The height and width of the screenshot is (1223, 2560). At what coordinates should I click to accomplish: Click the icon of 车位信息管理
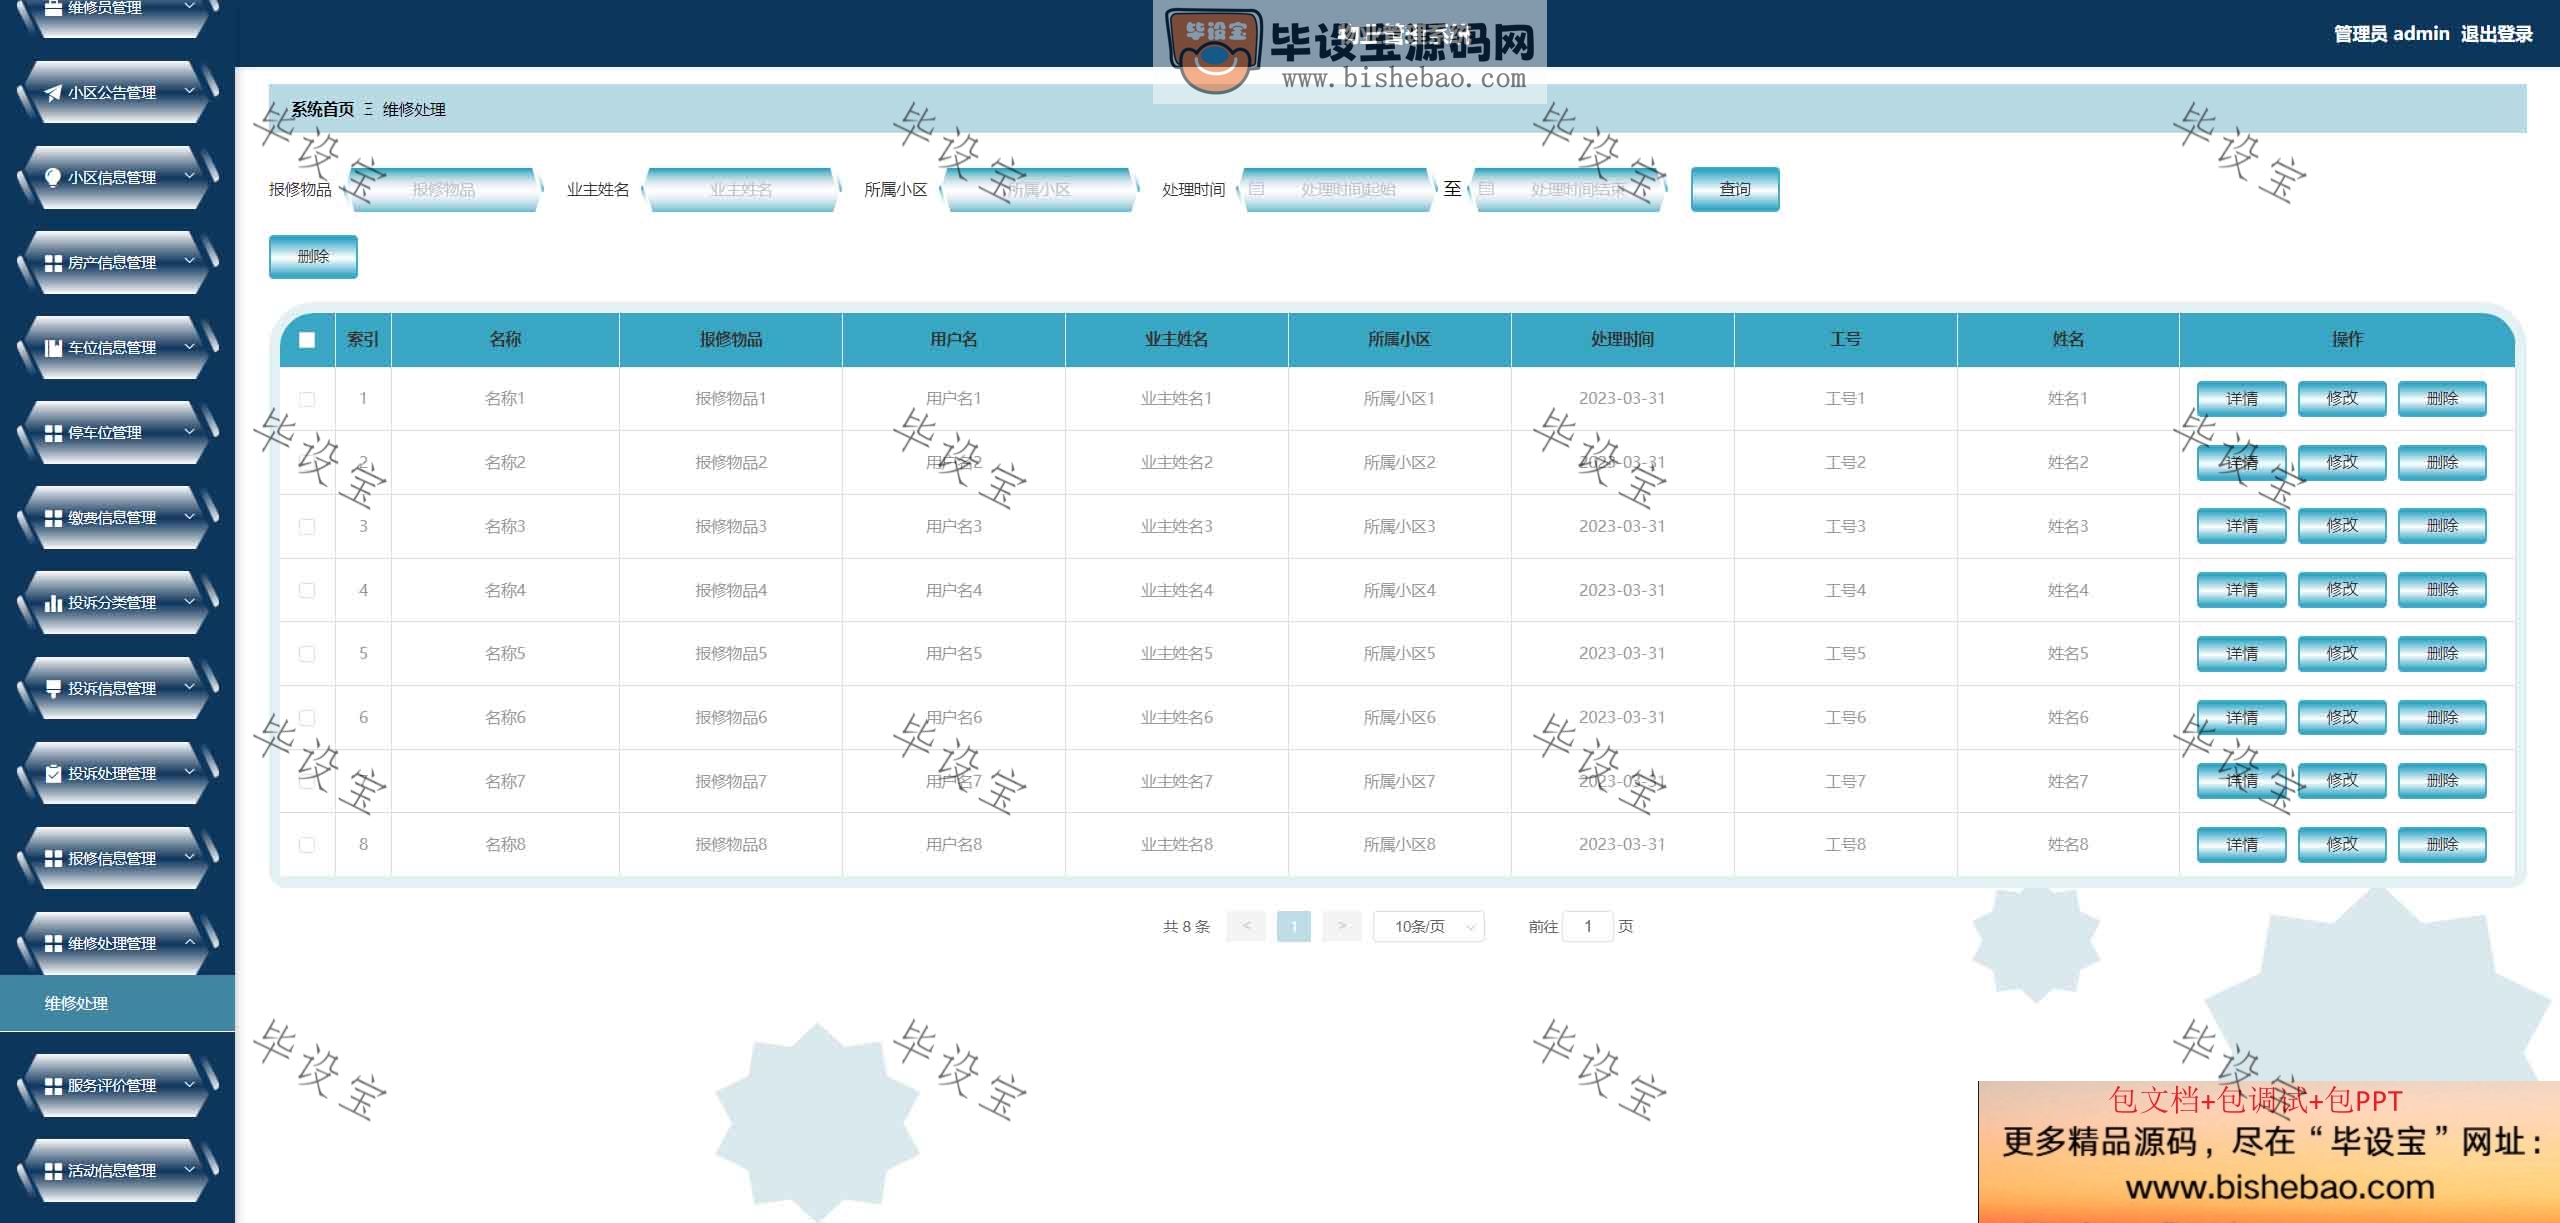tap(53, 348)
